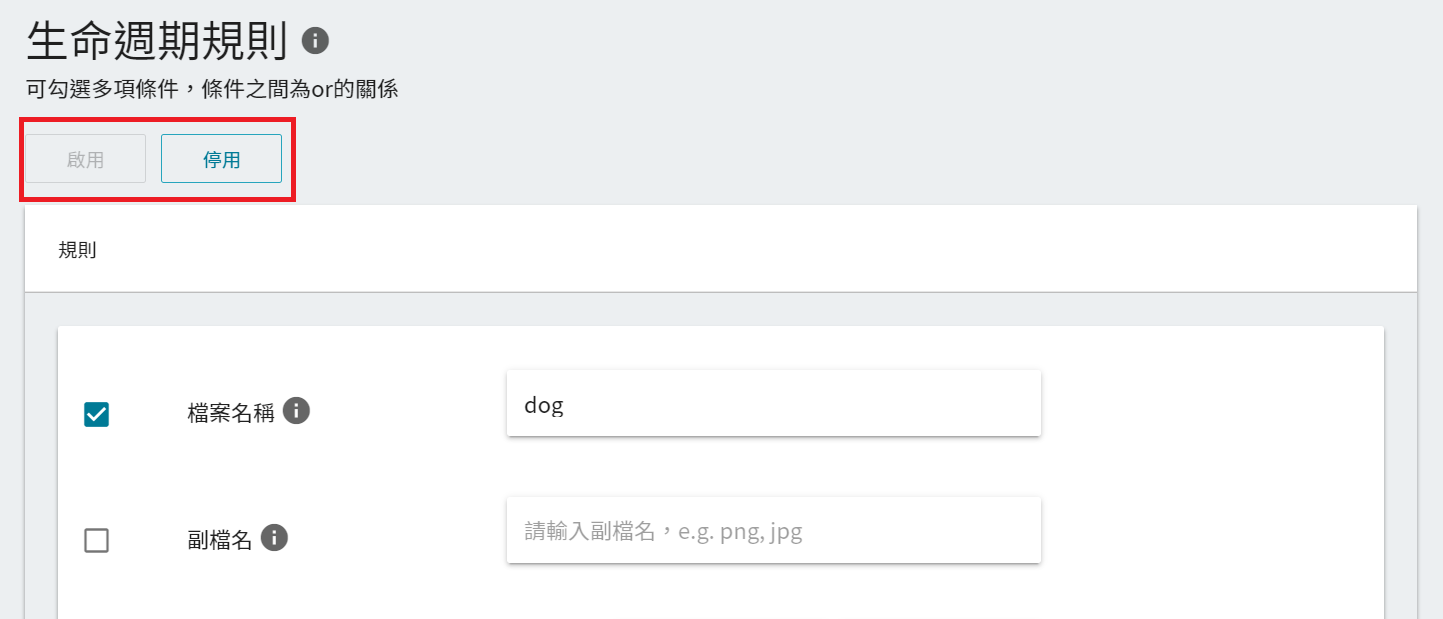Show the 檔案名稱 info tooltip icon
This screenshot has width=1443, height=619.
coord(296,410)
